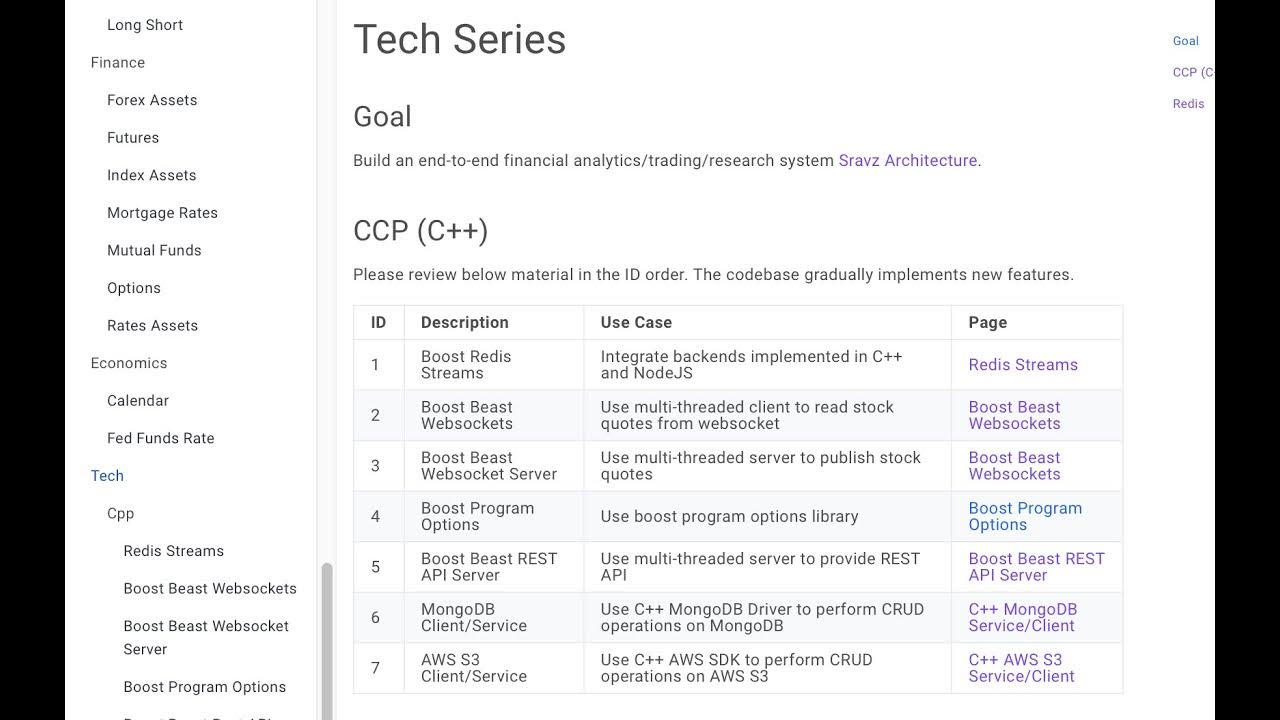
Task: Jump to Goal in table of contents
Action: click(x=1186, y=41)
